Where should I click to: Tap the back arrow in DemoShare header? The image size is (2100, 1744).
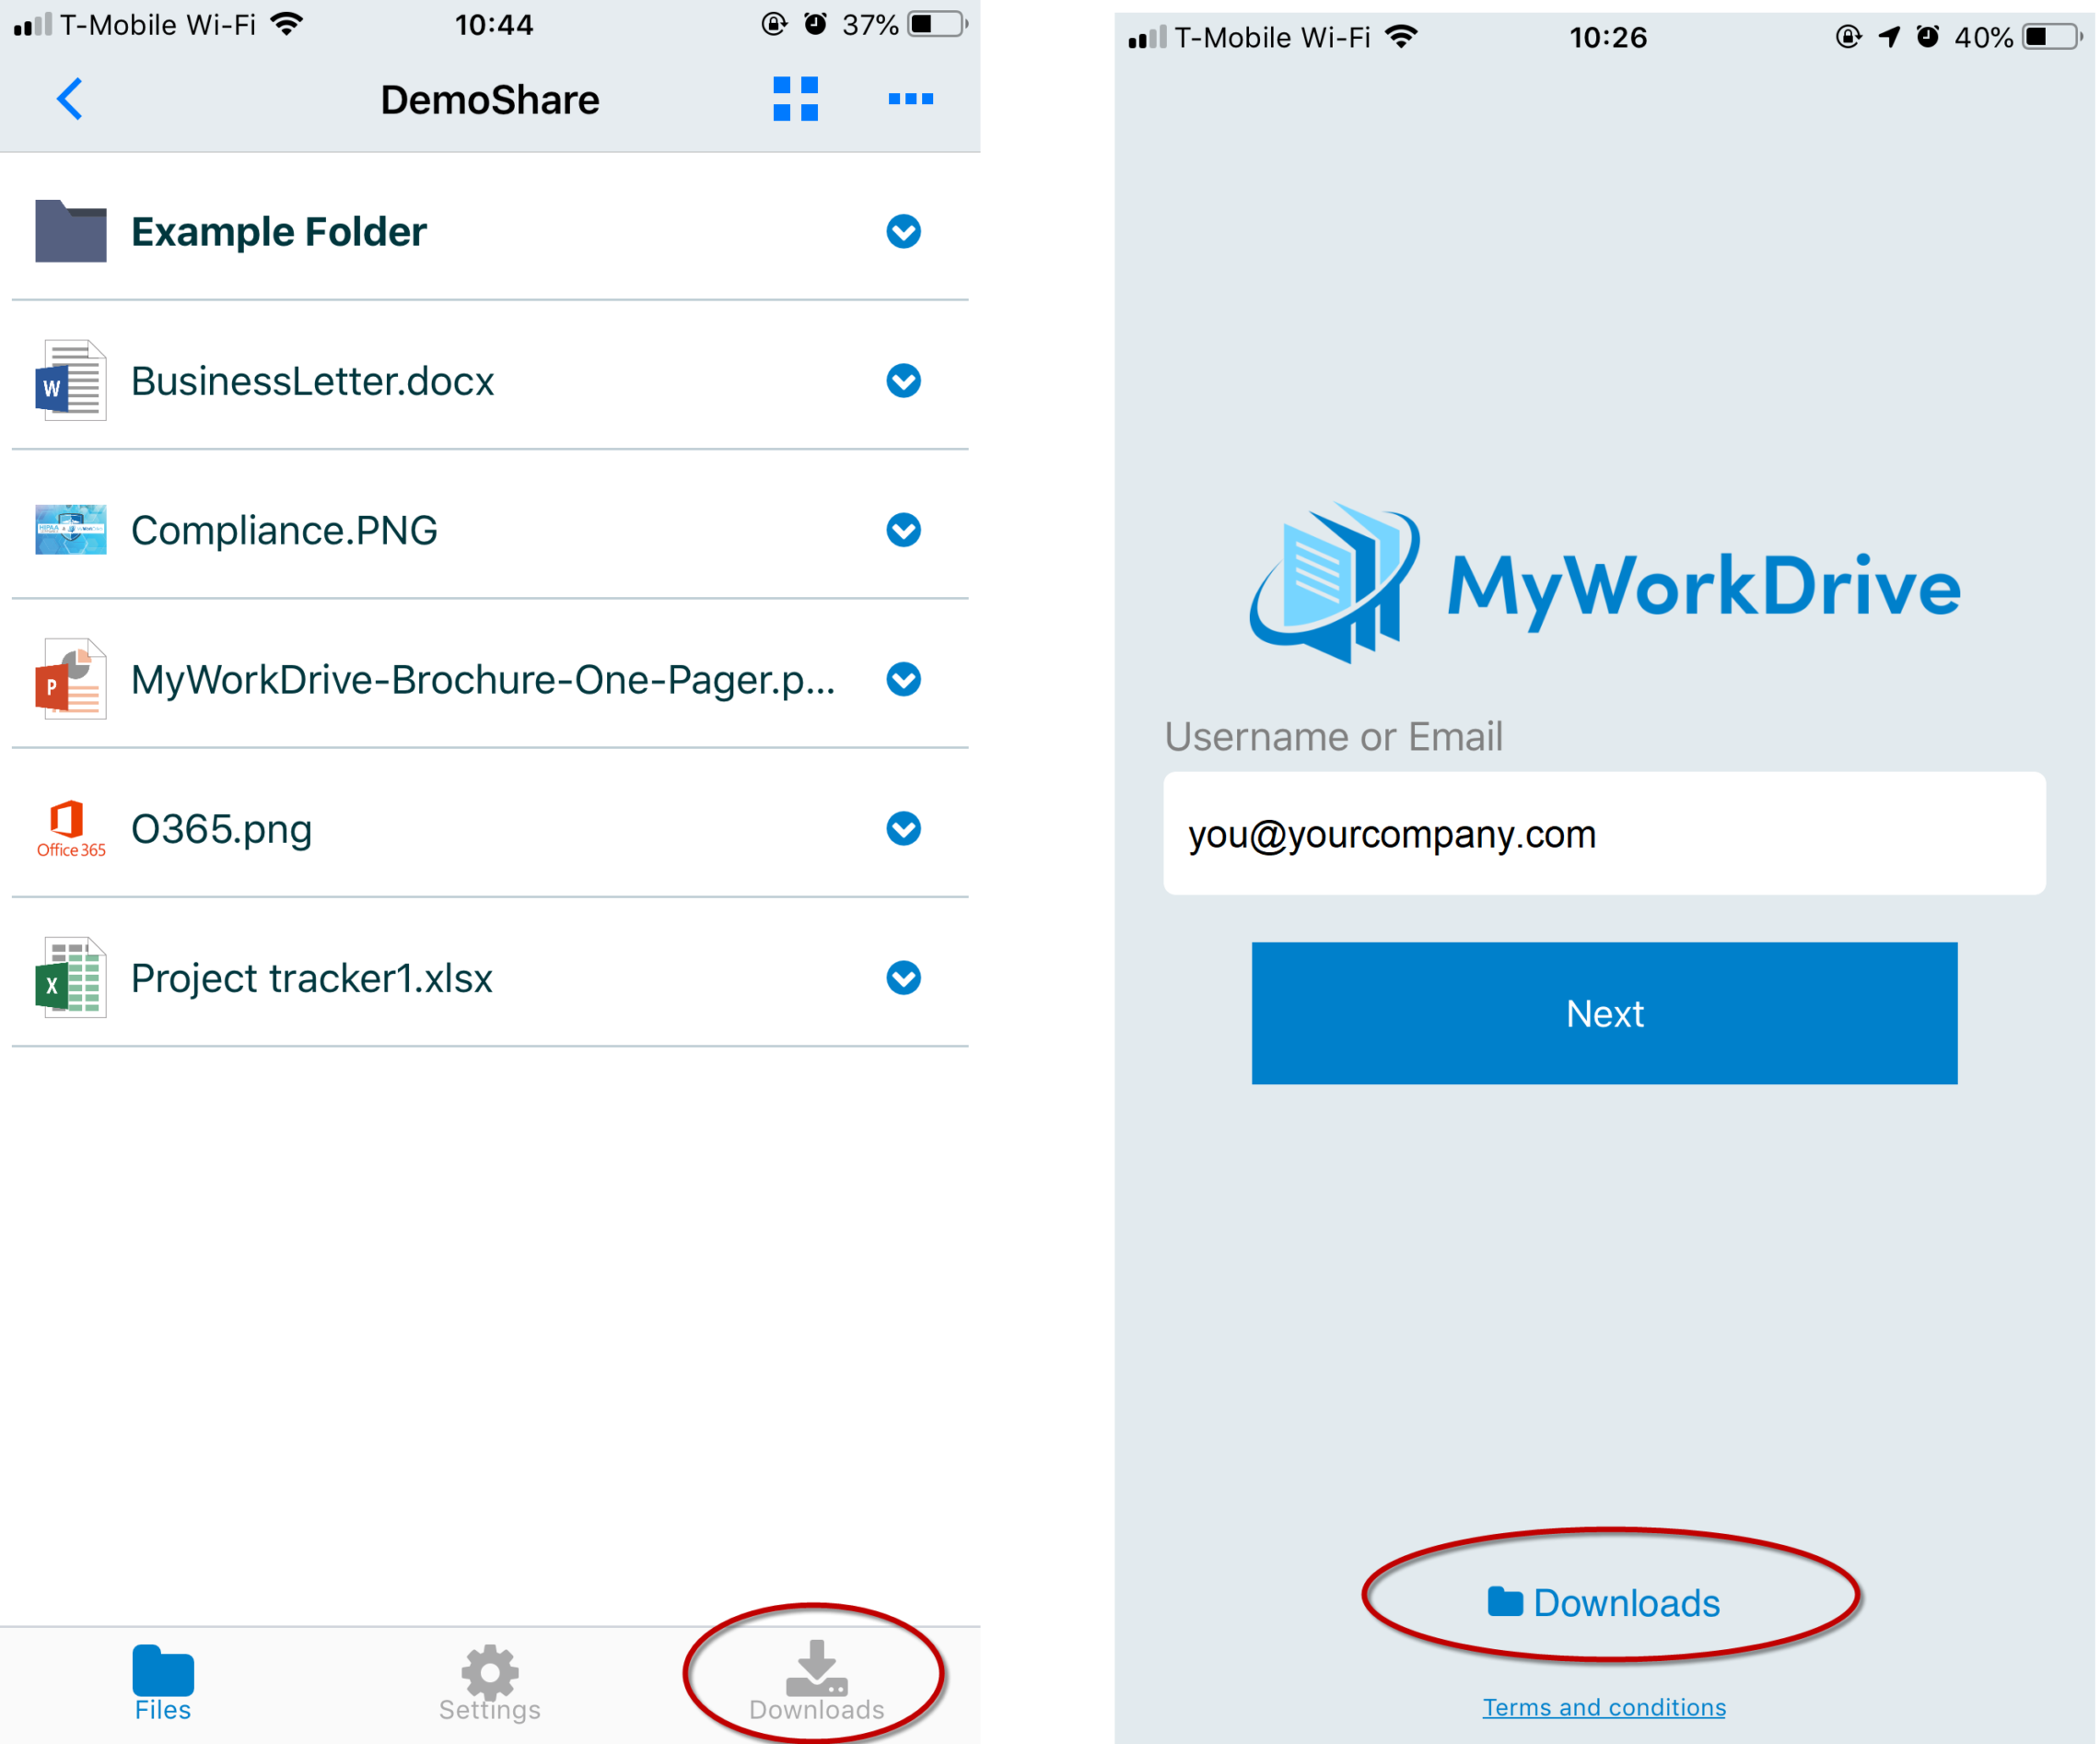coord(70,99)
